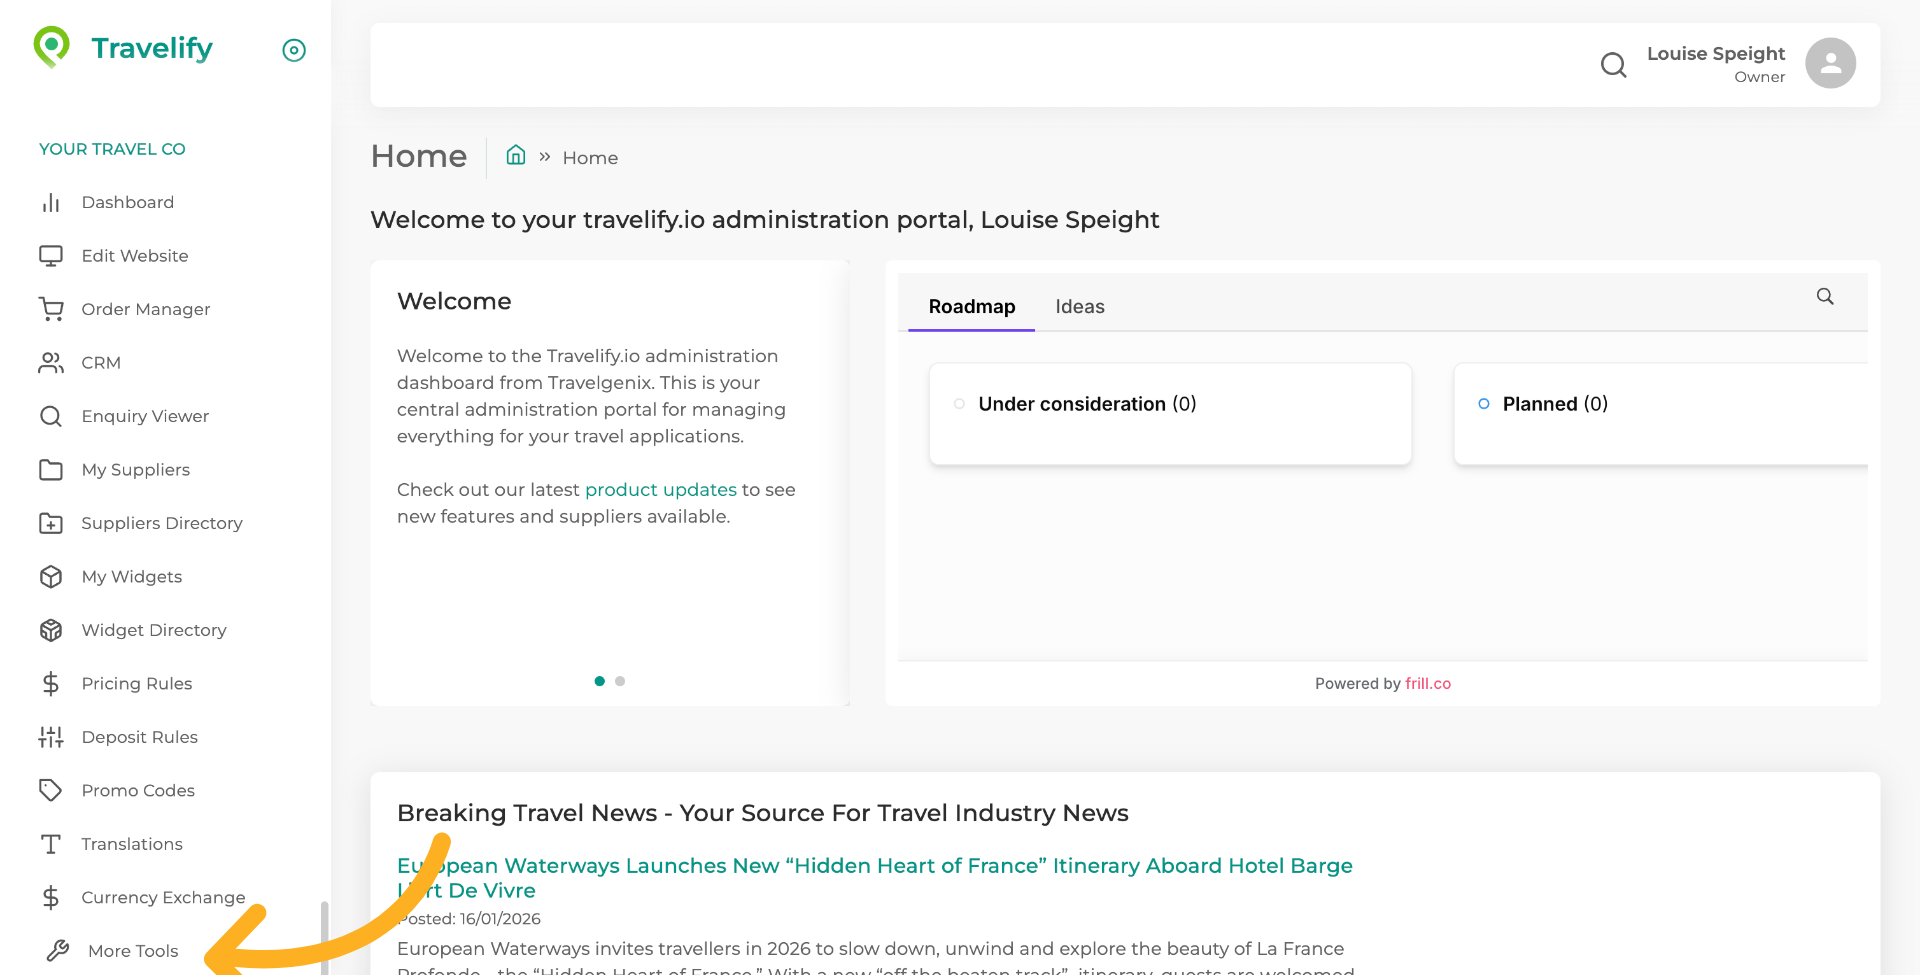
Task: Search the roadmap widget magnifier
Action: (1825, 297)
